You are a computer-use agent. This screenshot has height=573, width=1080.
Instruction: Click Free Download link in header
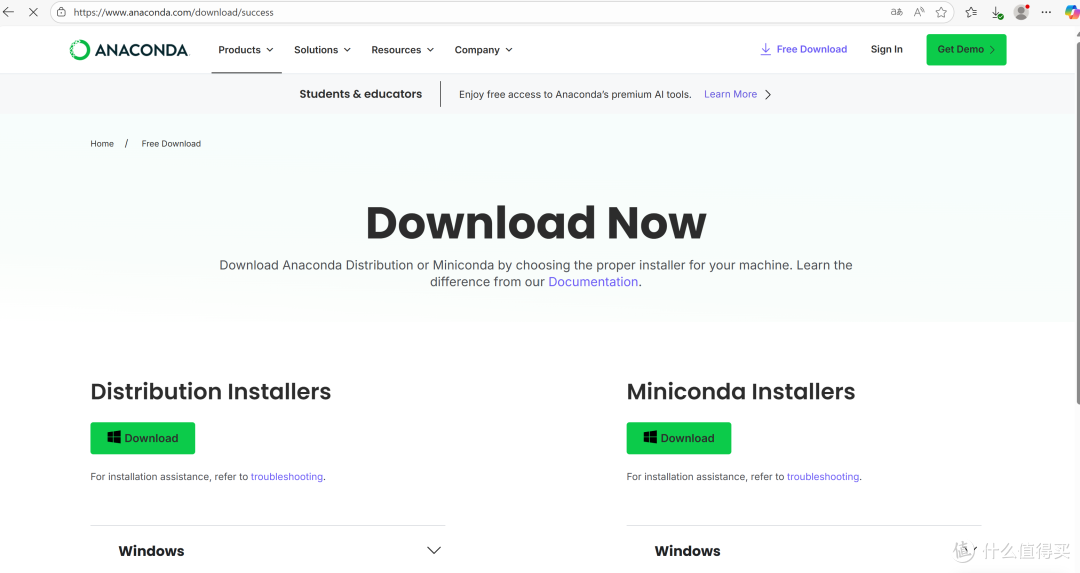coord(803,50)
